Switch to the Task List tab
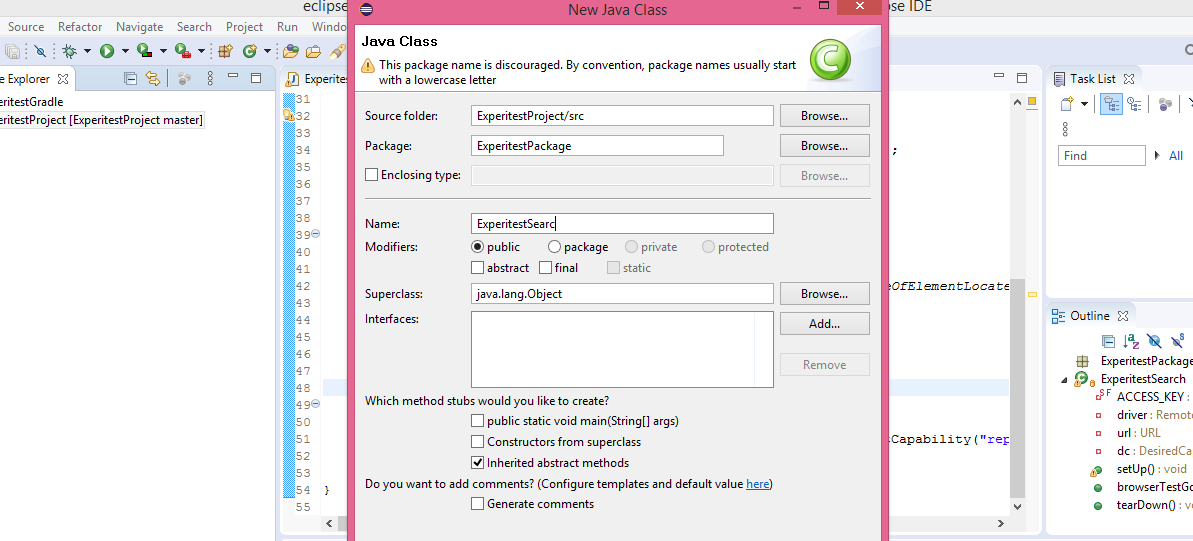This screenshot has width=1193, height=541. click(x=1092, y=78)
